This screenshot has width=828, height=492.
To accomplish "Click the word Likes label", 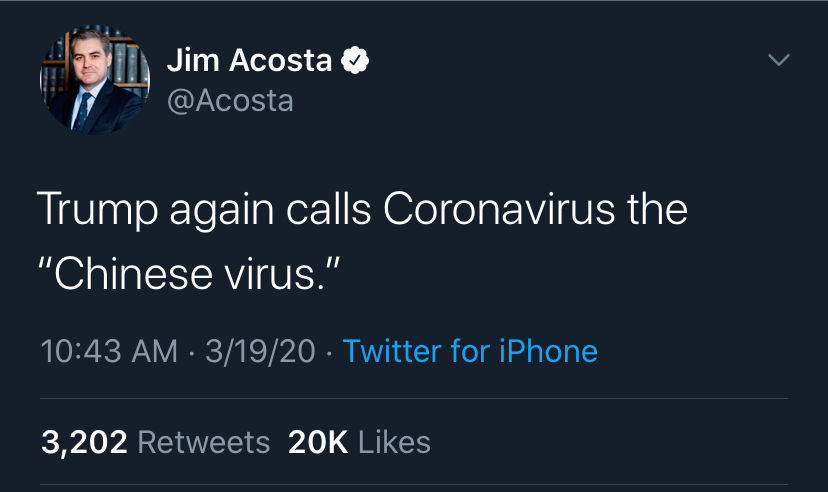I will pos(394,442).
